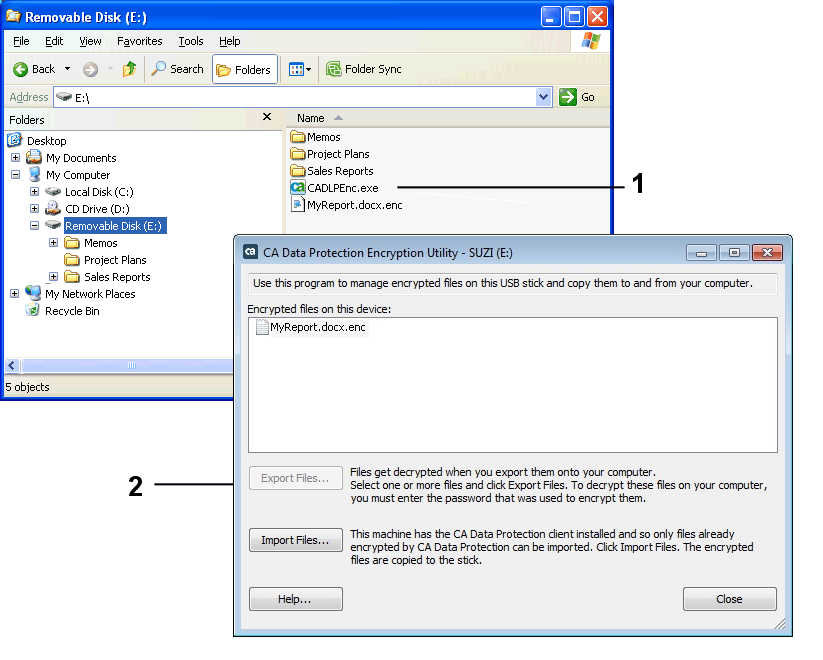Close the Folders pane with X

[x=267, y=117]
